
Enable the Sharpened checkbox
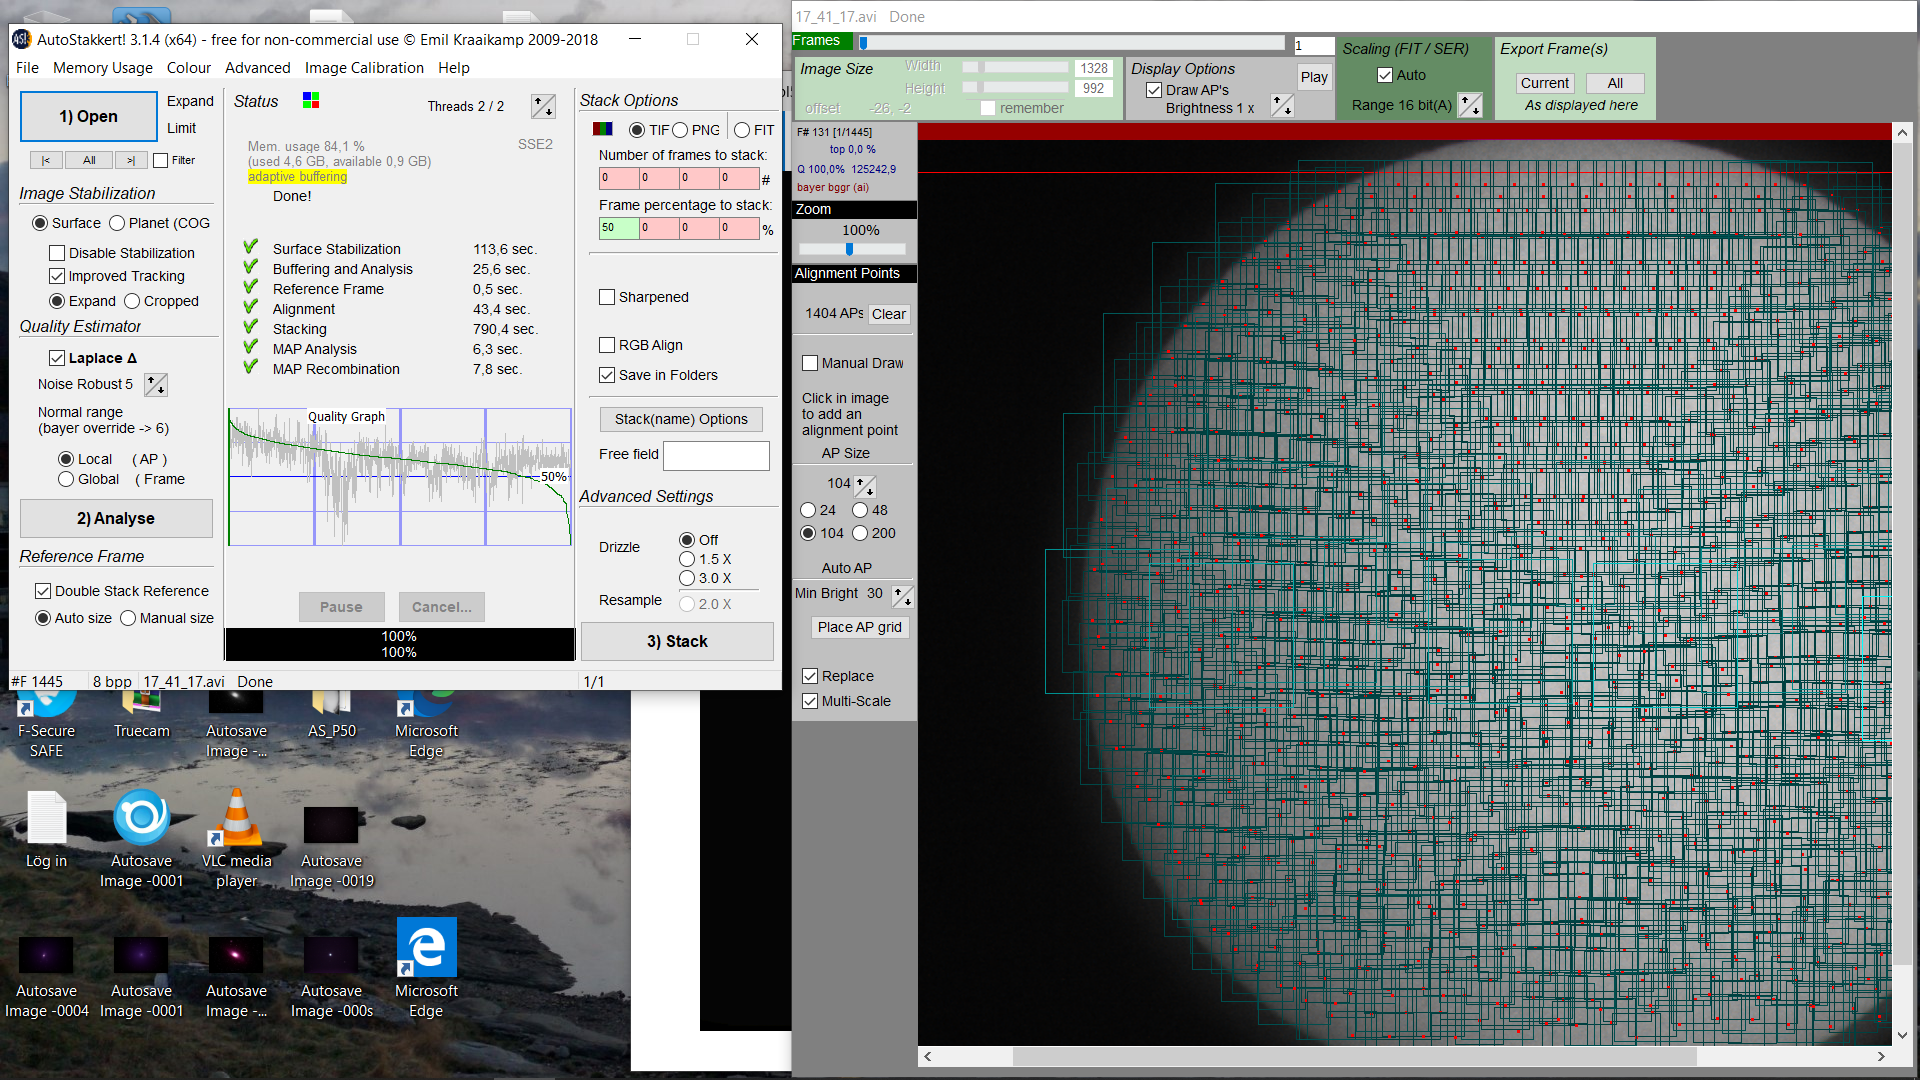(607, 297)
